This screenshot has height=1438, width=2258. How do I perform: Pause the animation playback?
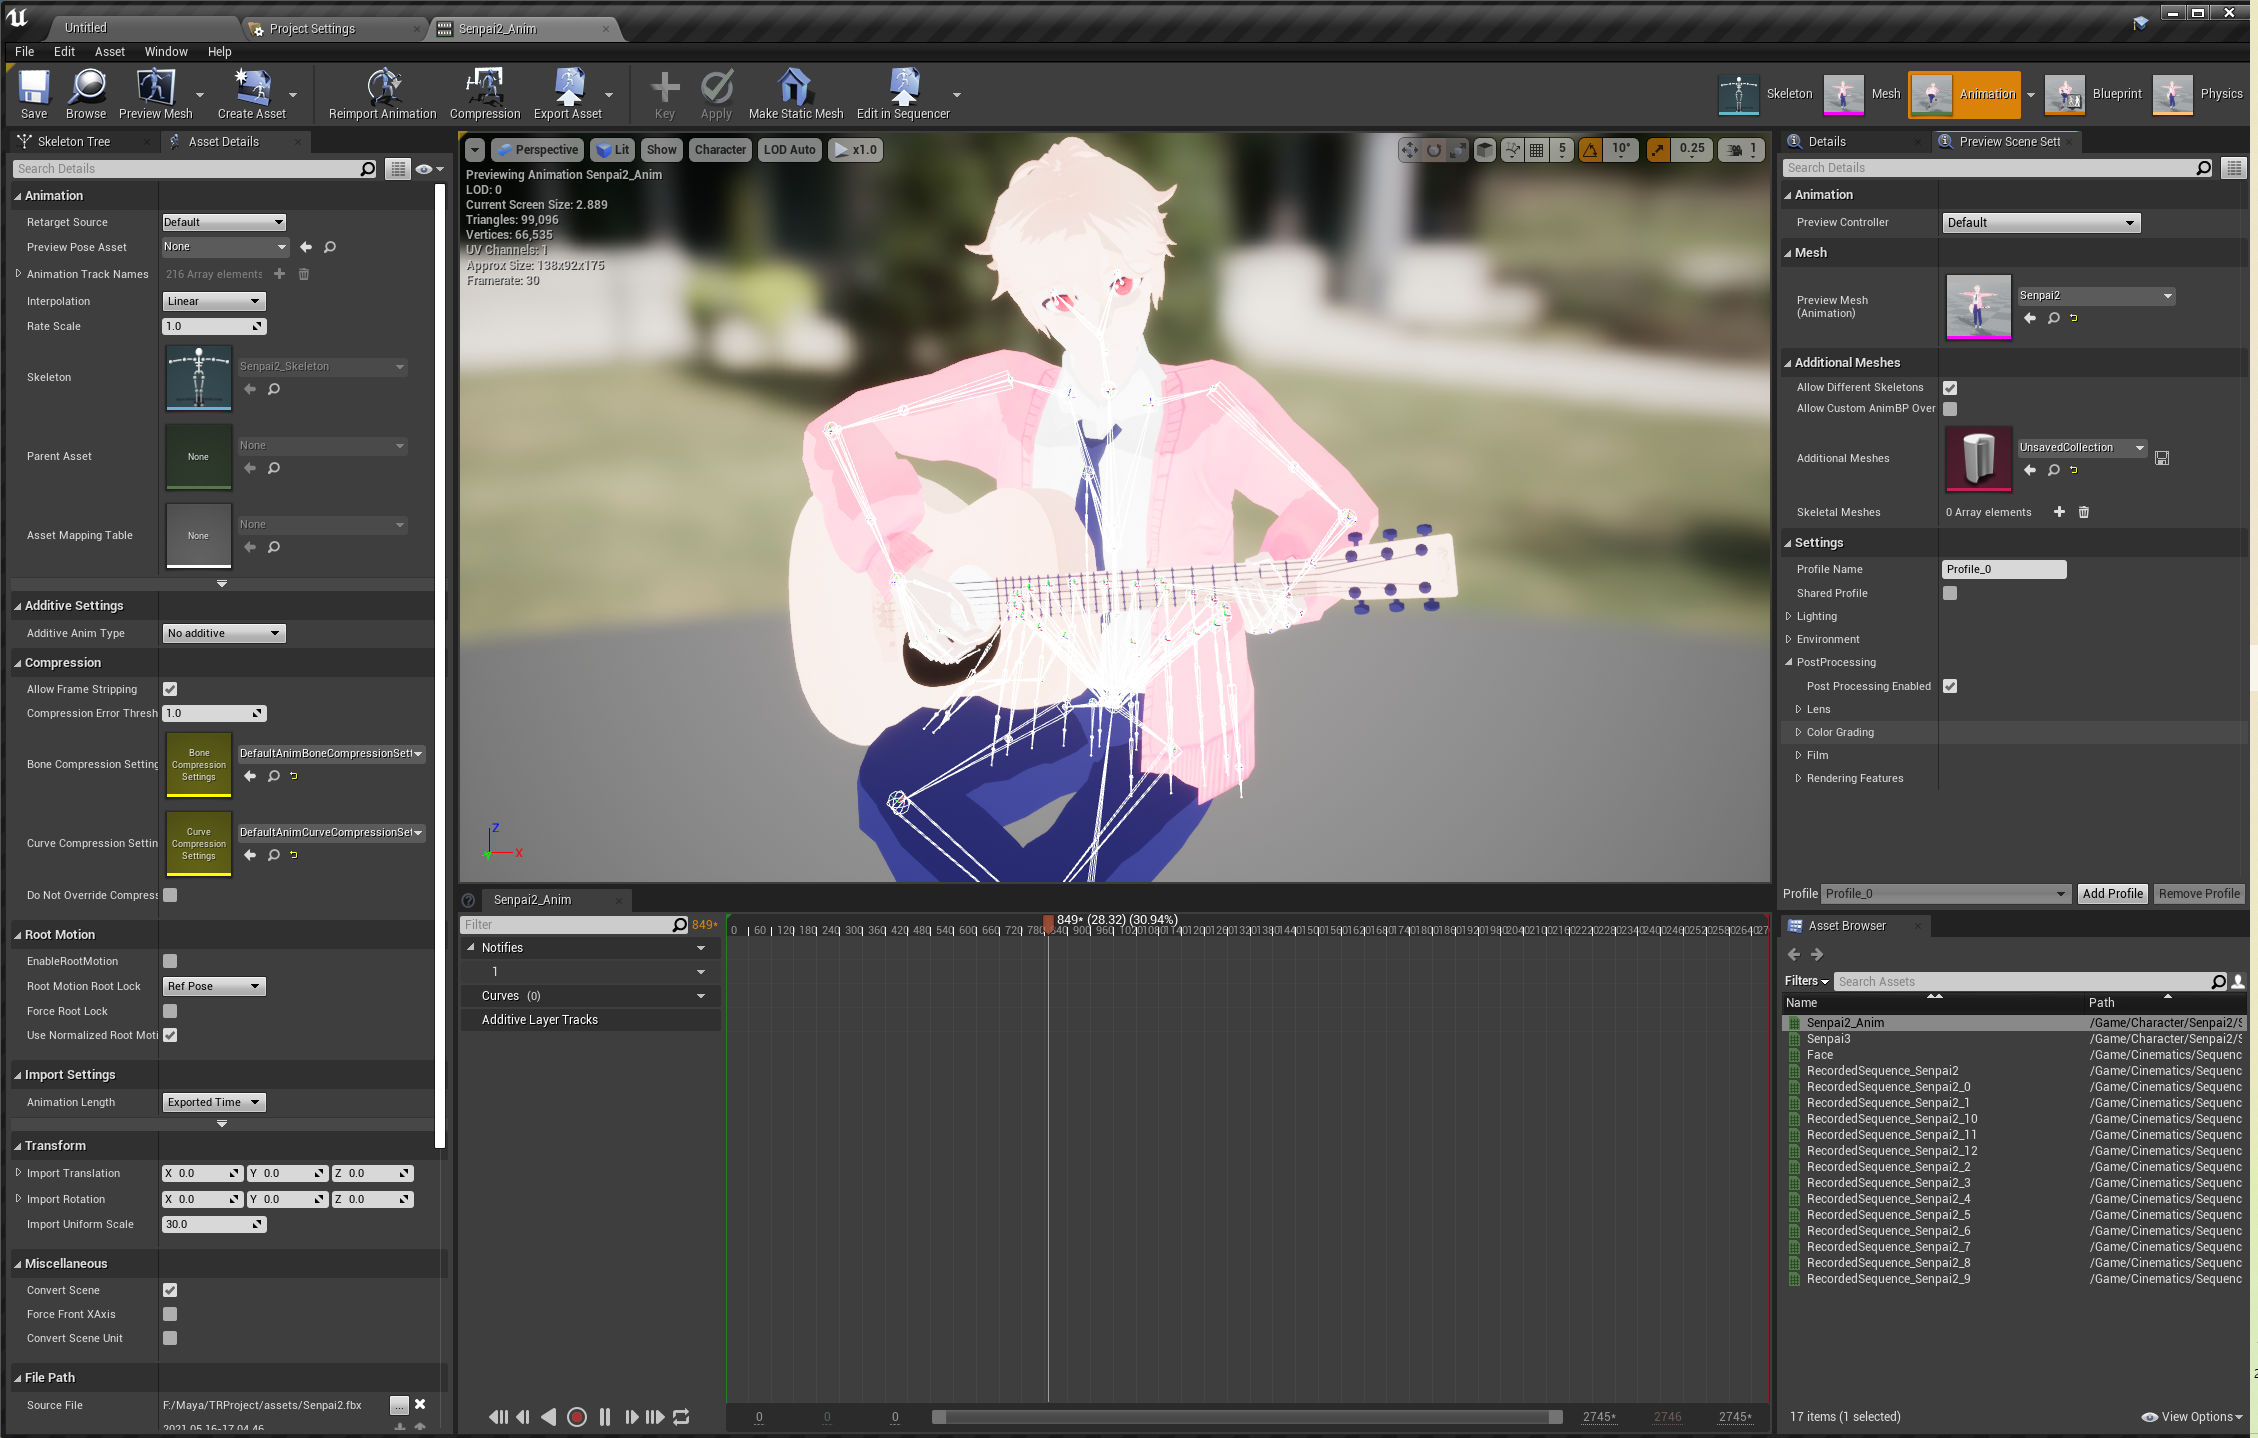click(x=605, y=1417)
